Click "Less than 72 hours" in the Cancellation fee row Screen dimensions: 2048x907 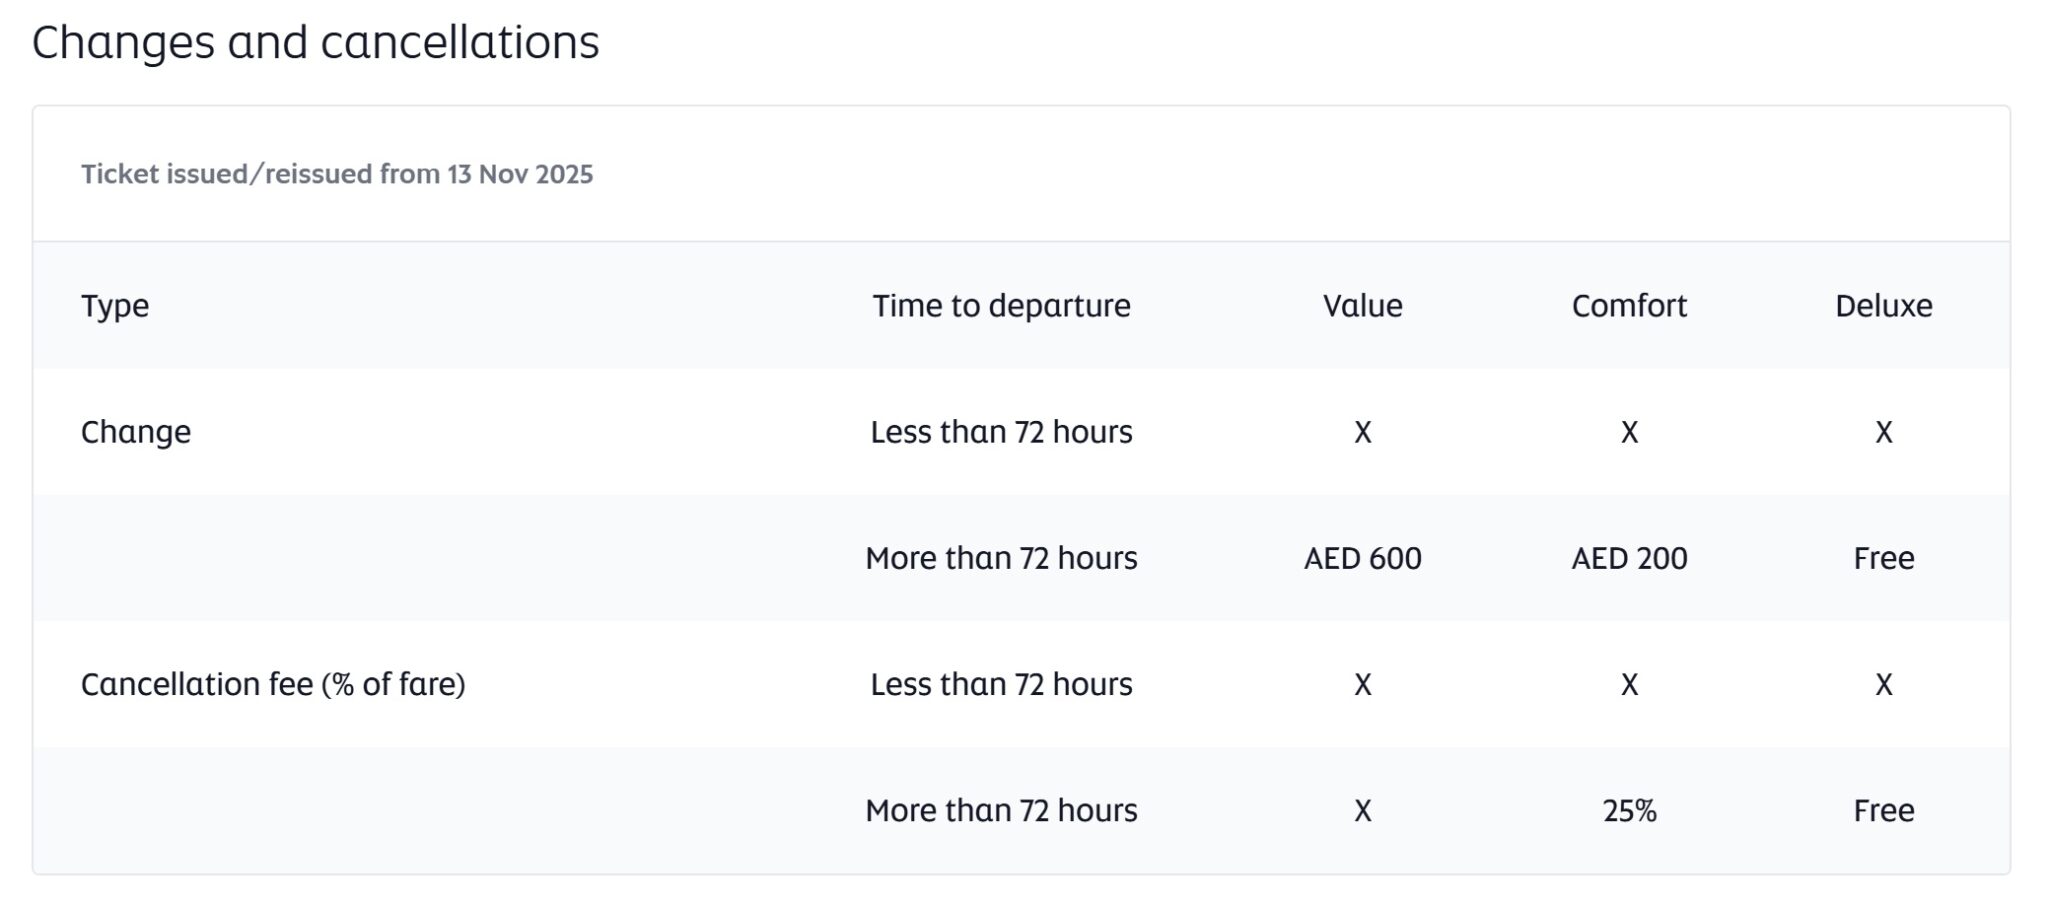click(x=1001, y=684)
